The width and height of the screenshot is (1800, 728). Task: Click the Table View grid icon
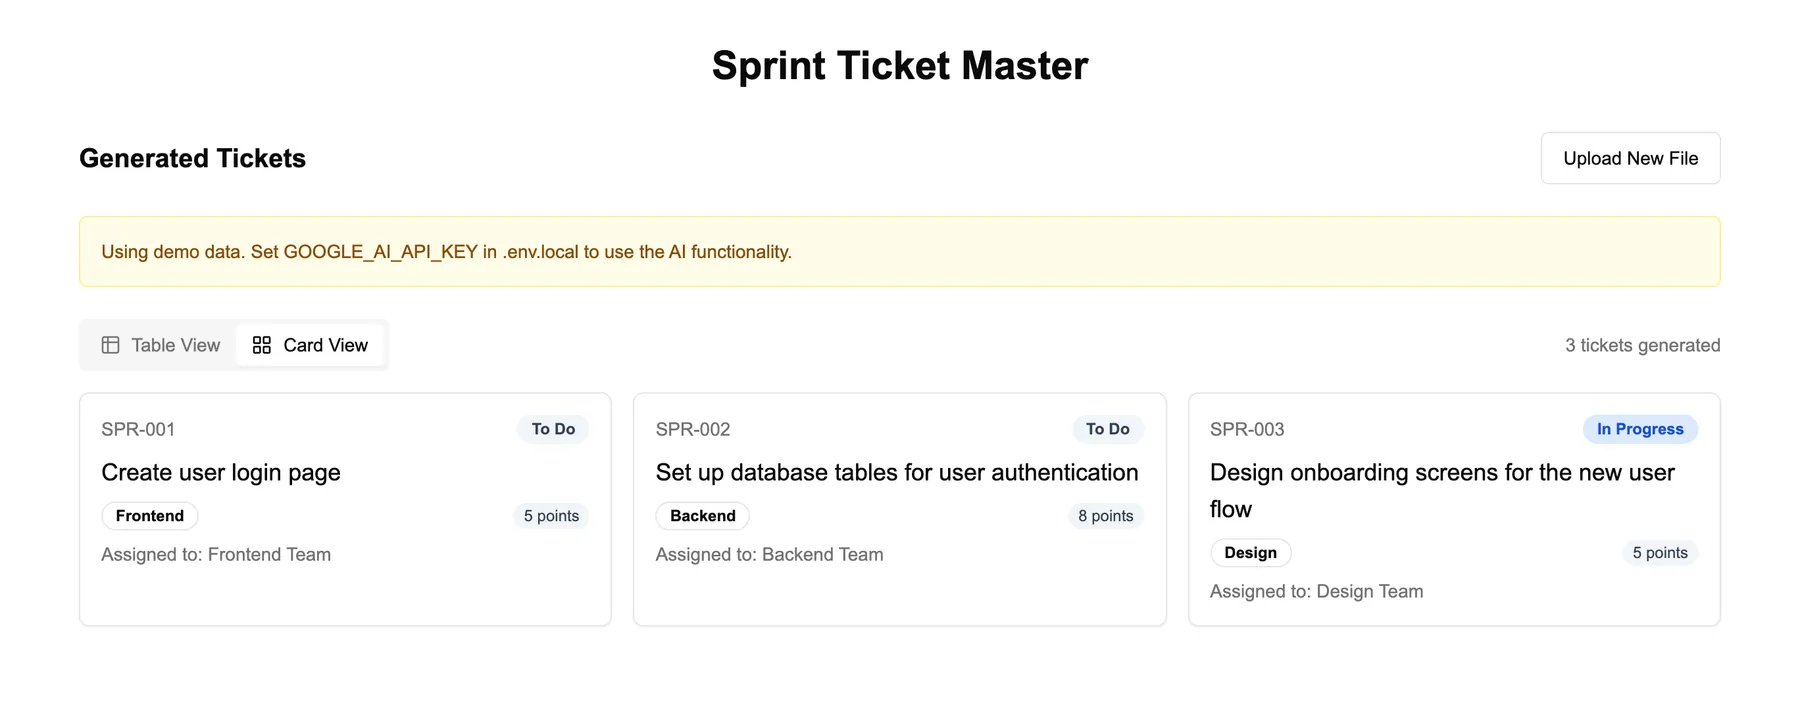pyautogui.click(x=111, y=345)
